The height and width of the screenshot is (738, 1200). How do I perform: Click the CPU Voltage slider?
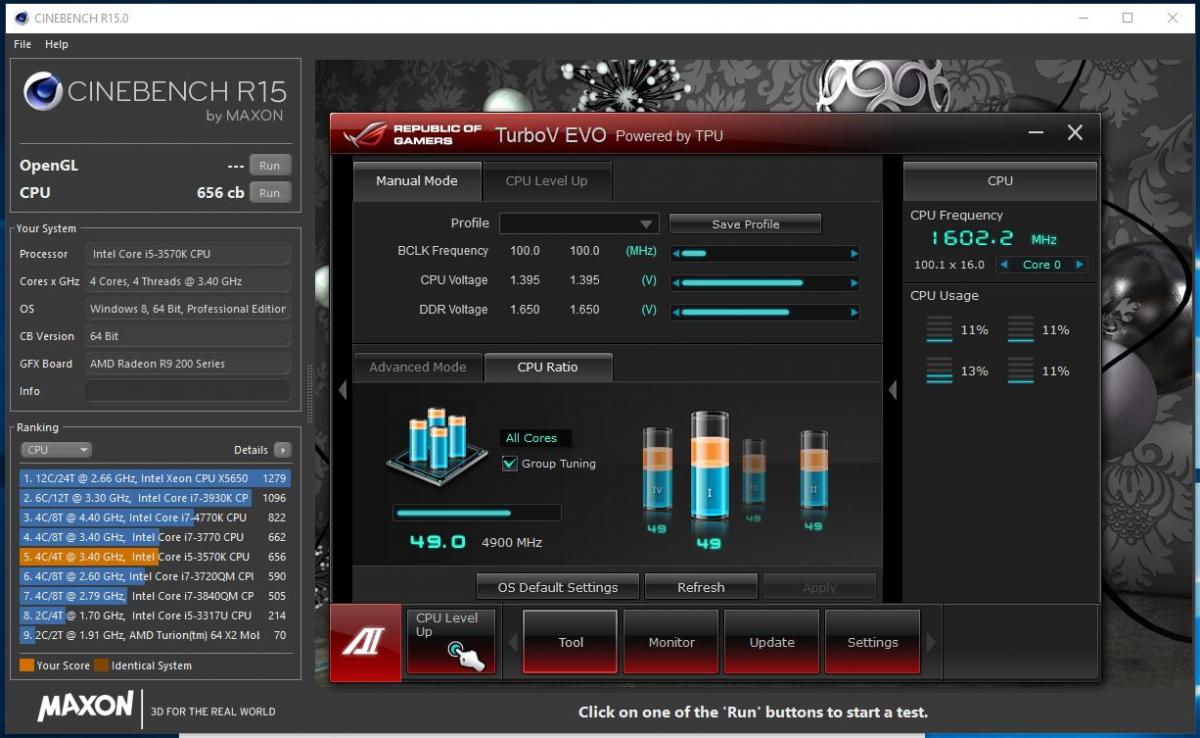765,283
